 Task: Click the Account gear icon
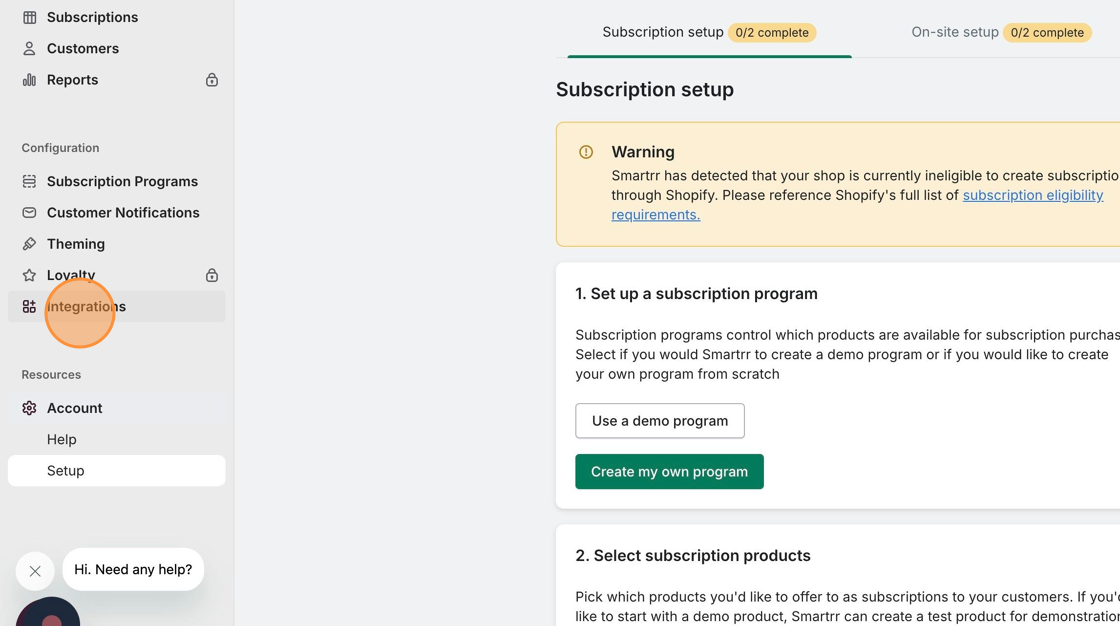(29, 408)
